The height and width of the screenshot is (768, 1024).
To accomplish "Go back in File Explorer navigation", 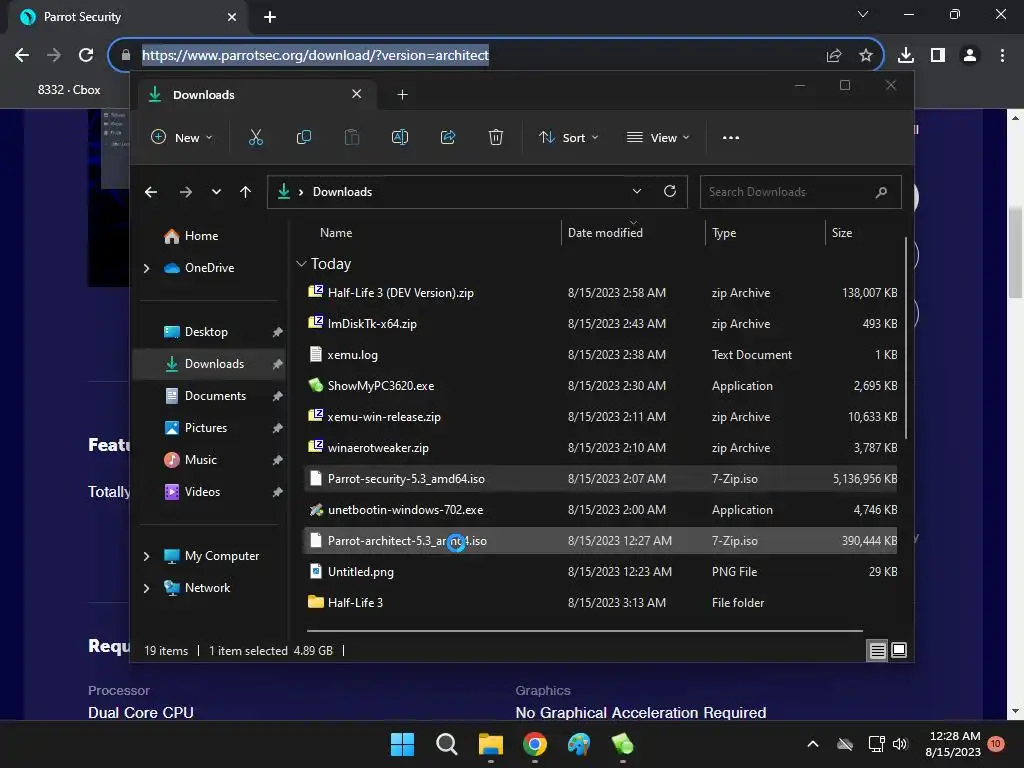I will 151,192.
